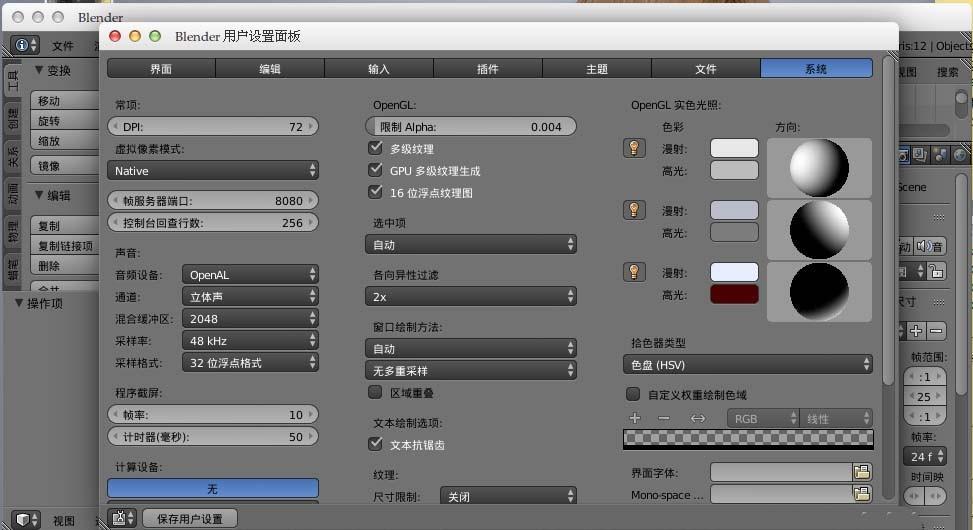Open the info editor type icon in main window
Viewport: 973px width, 530px height.
point(25,45)
